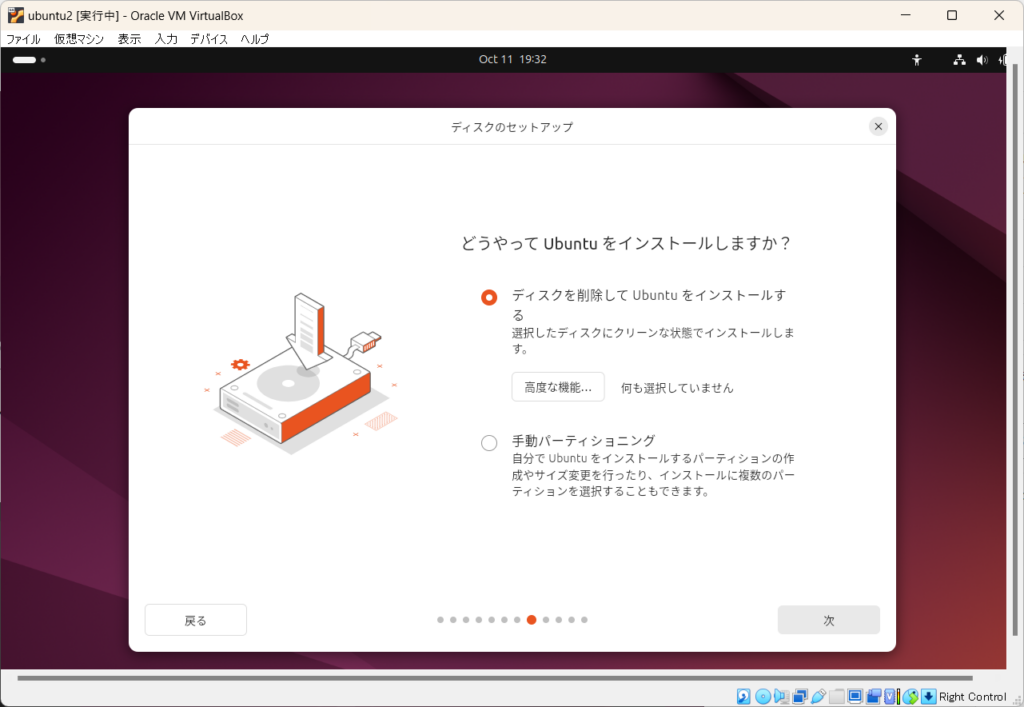
Task: Open the 入力 menu
Action: (166, 39)
